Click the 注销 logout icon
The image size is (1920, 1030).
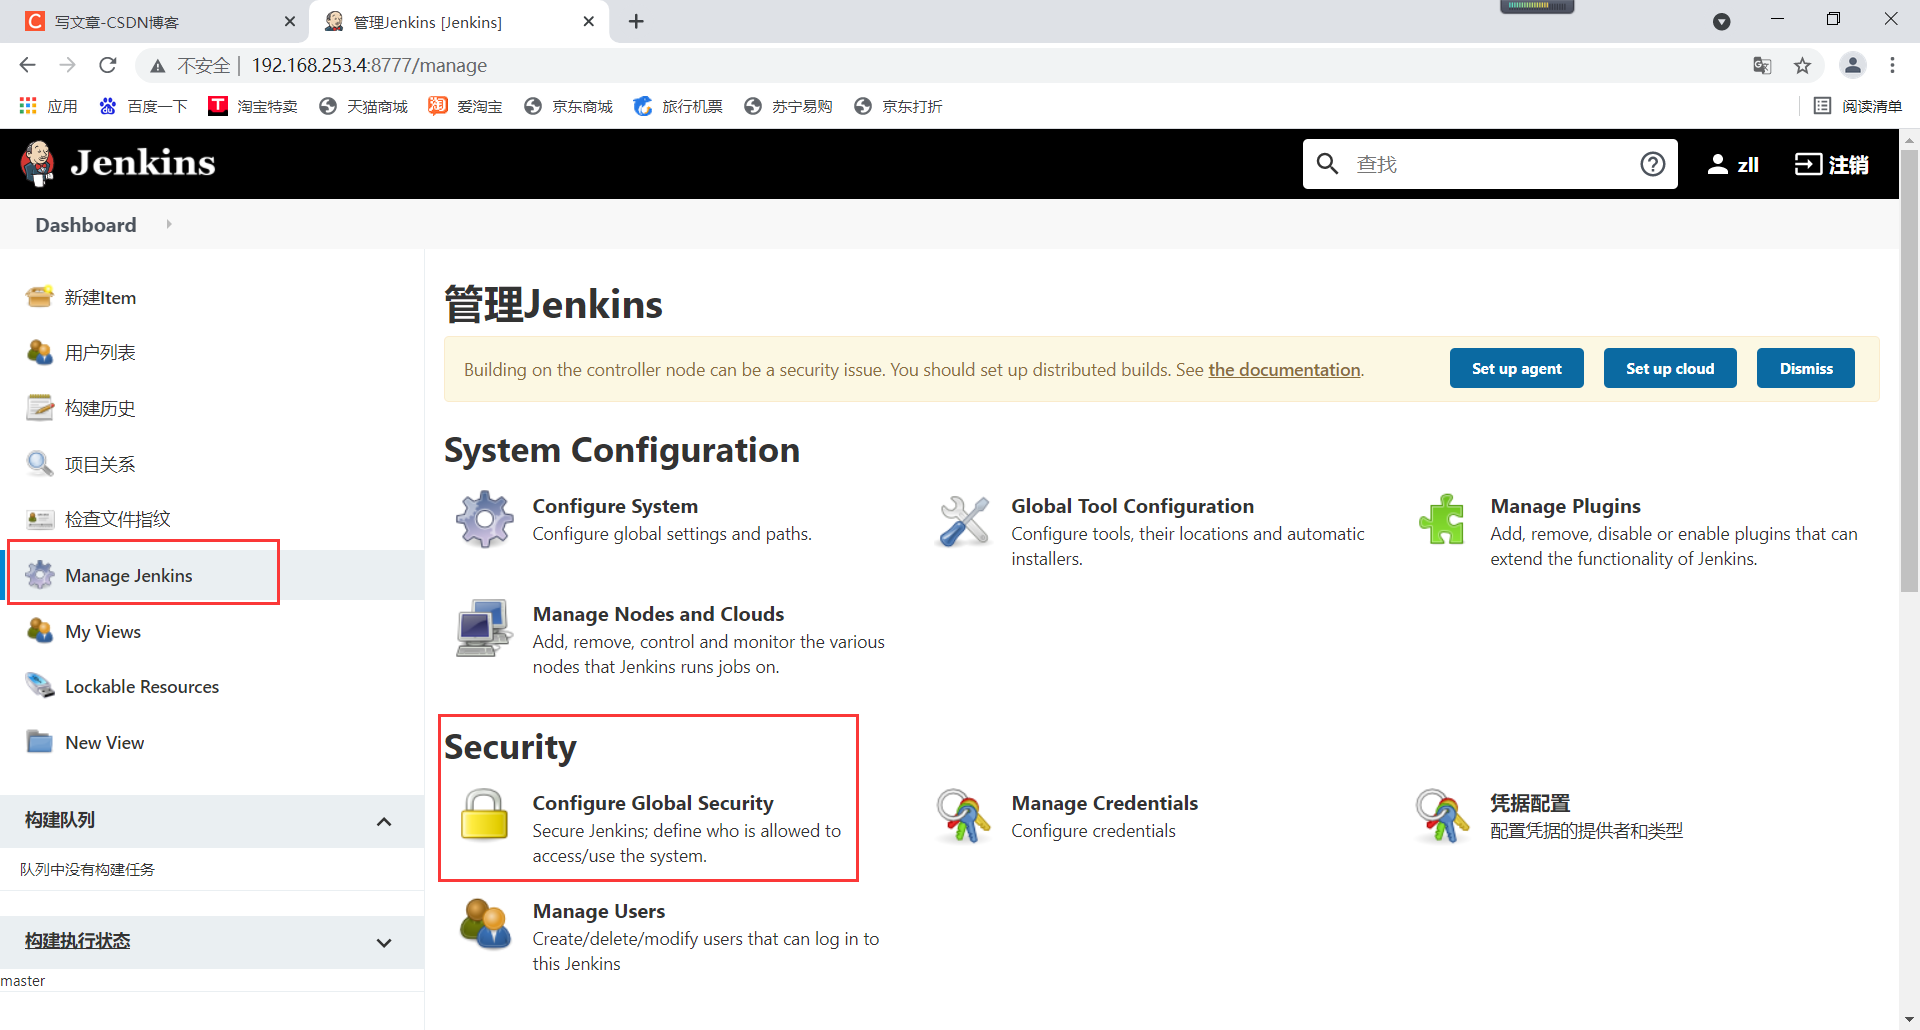tap(1808, 164)
